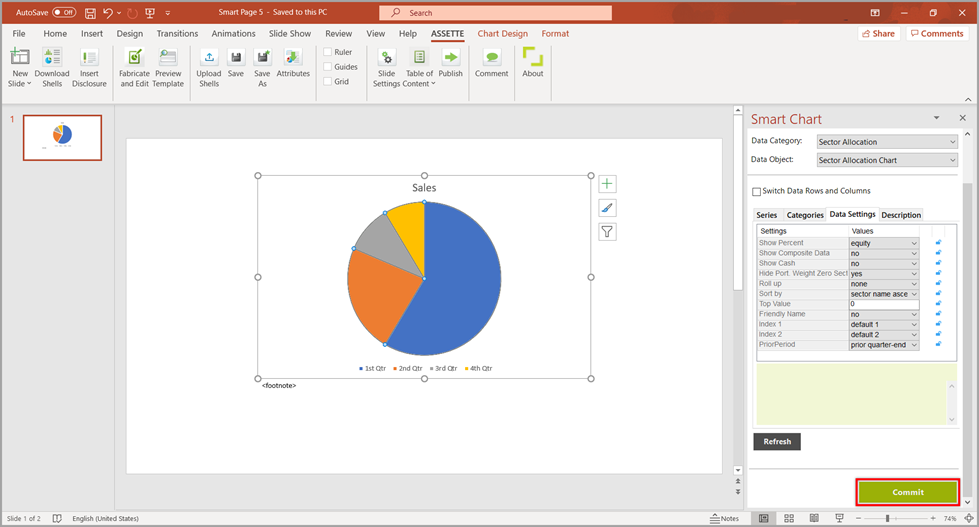Click the zoom in plus button

[x=933, y=518]
